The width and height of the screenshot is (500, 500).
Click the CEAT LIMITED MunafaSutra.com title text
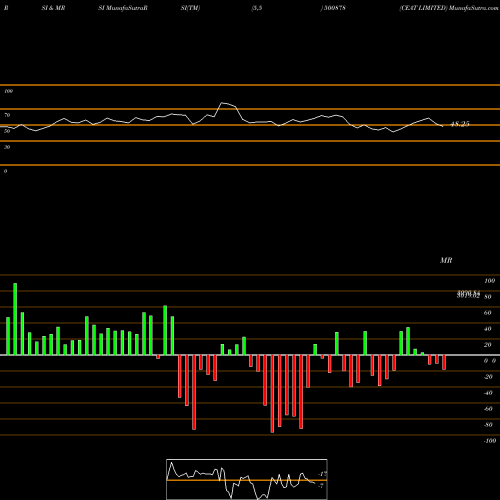(449, 8)
